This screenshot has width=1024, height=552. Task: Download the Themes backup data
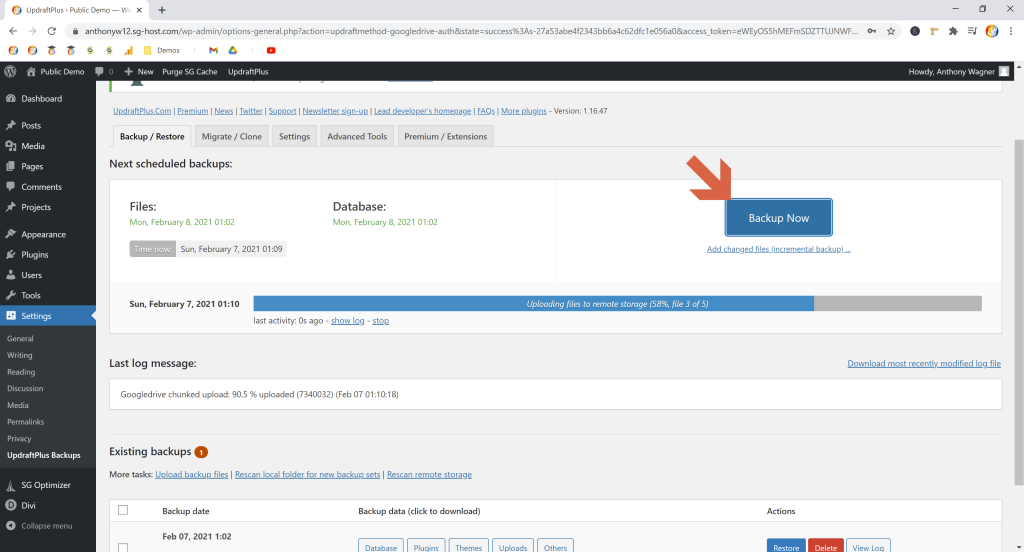coord(468,547)
